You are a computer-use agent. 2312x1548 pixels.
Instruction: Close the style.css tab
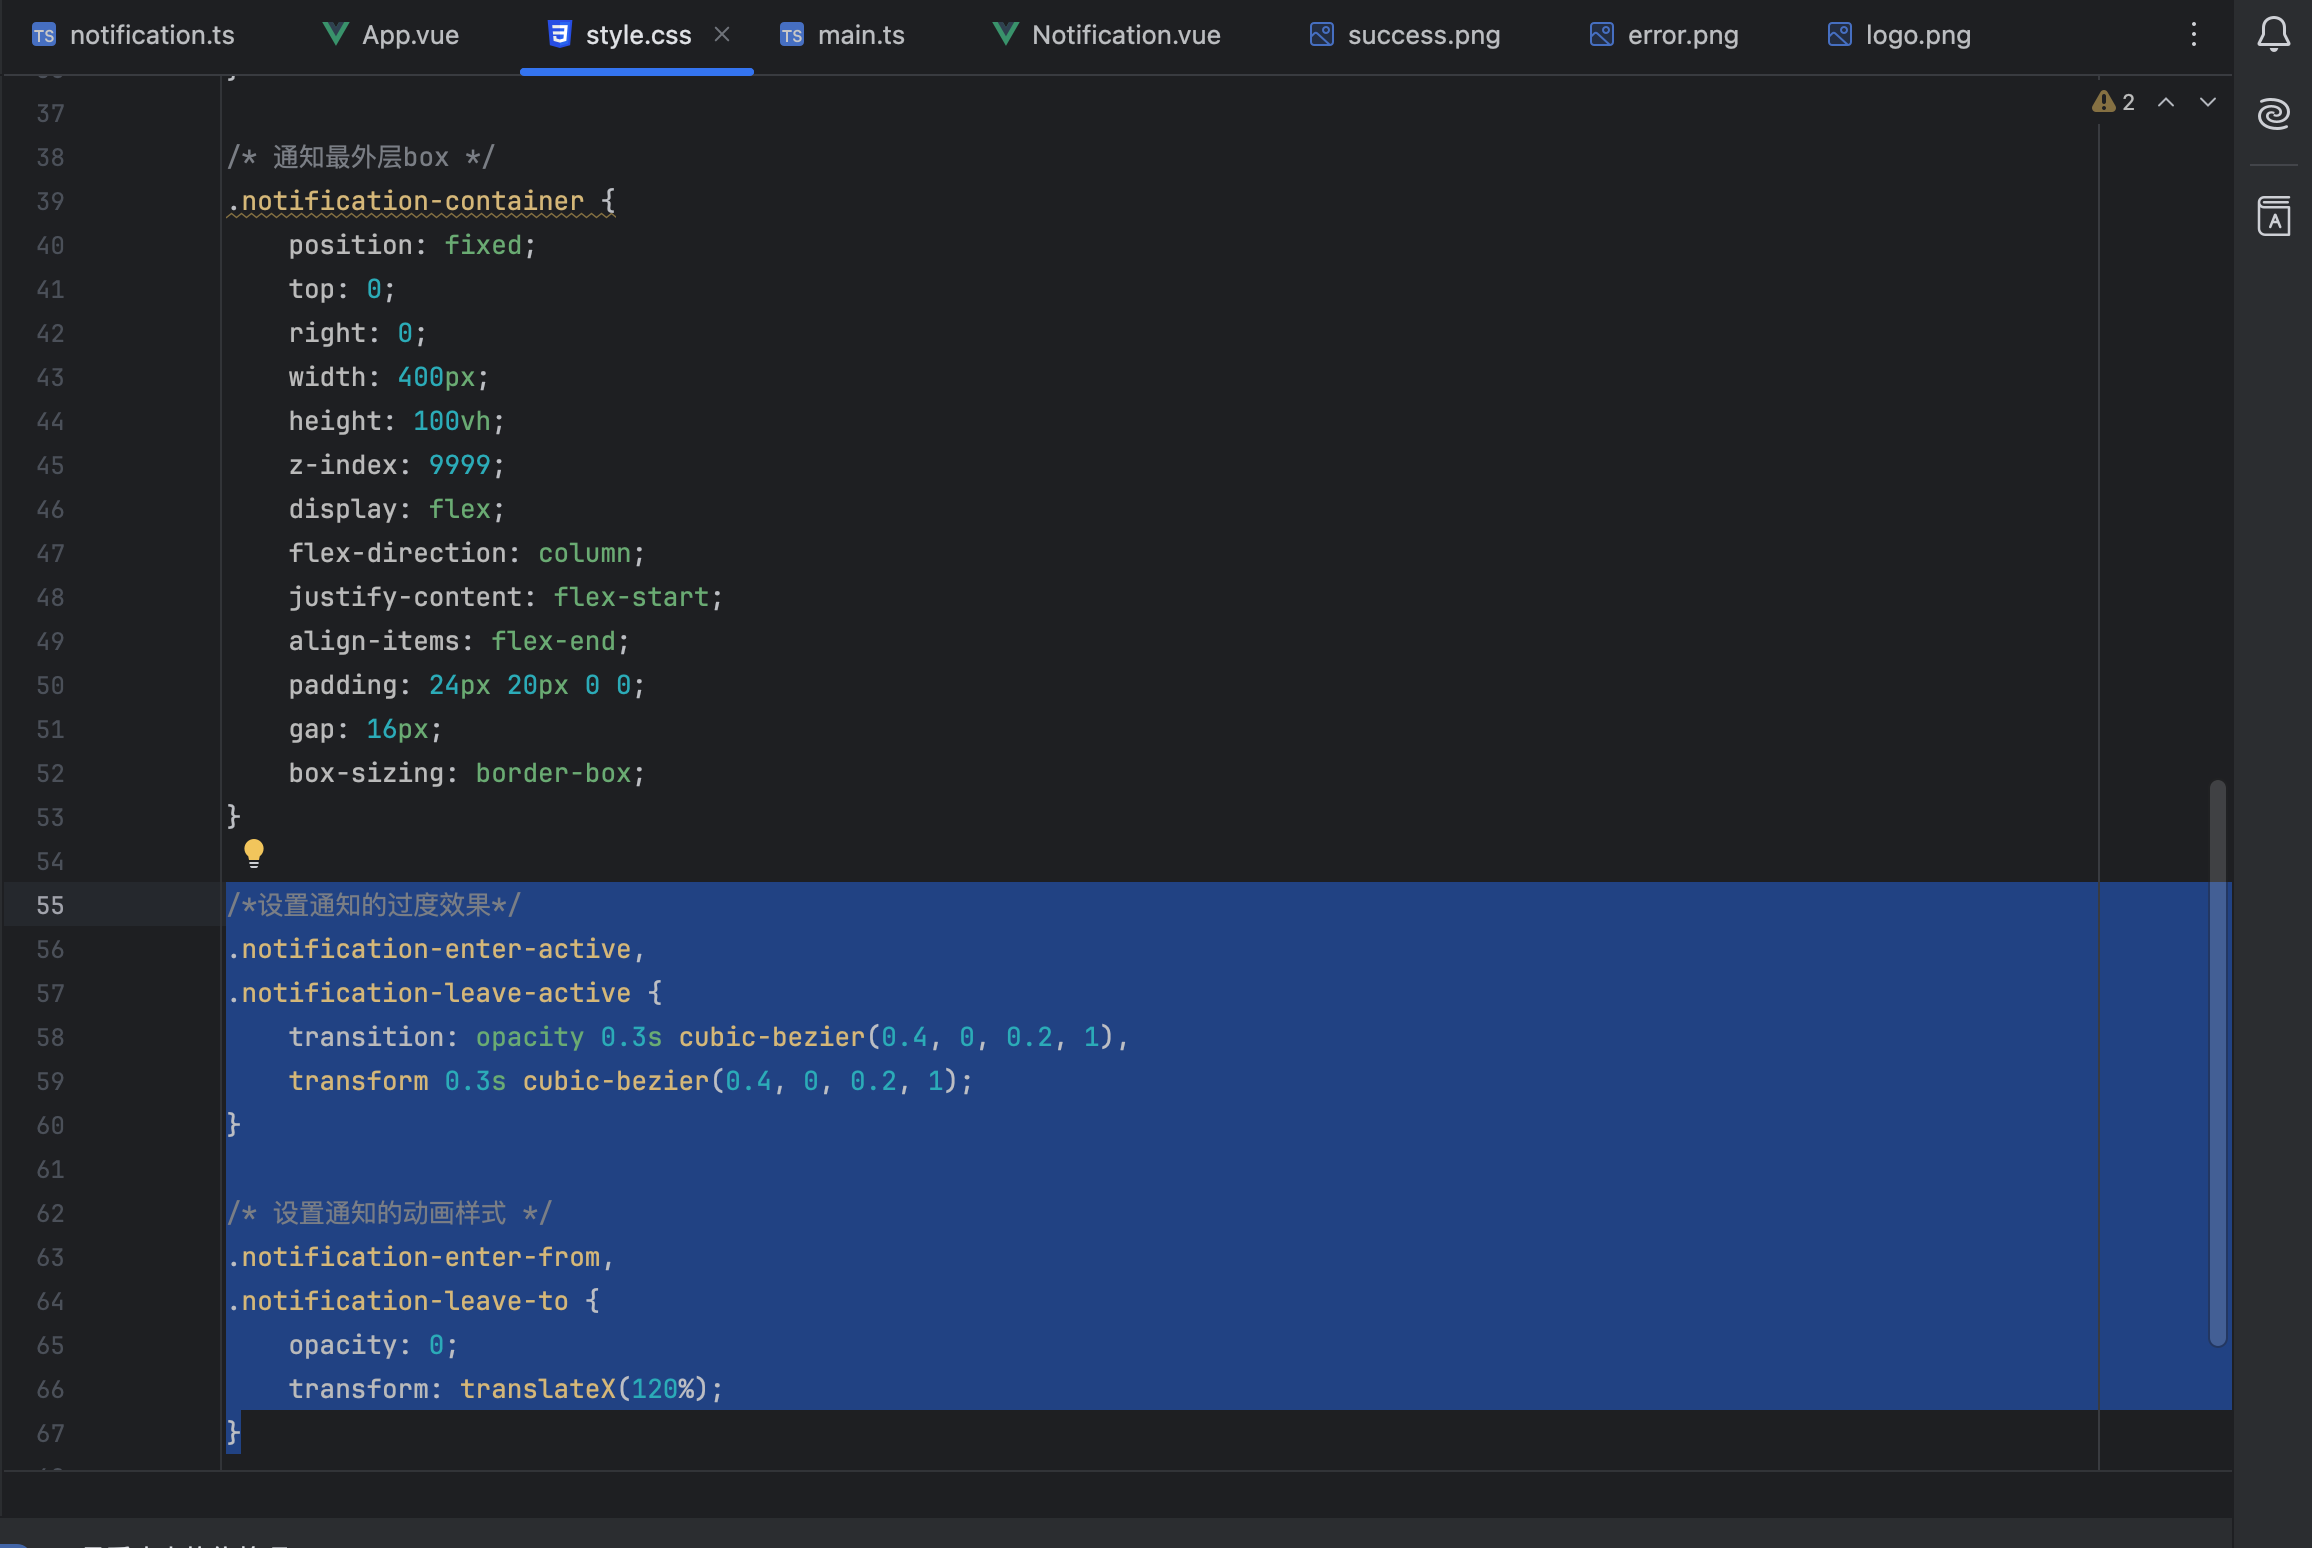click(722, 34)
